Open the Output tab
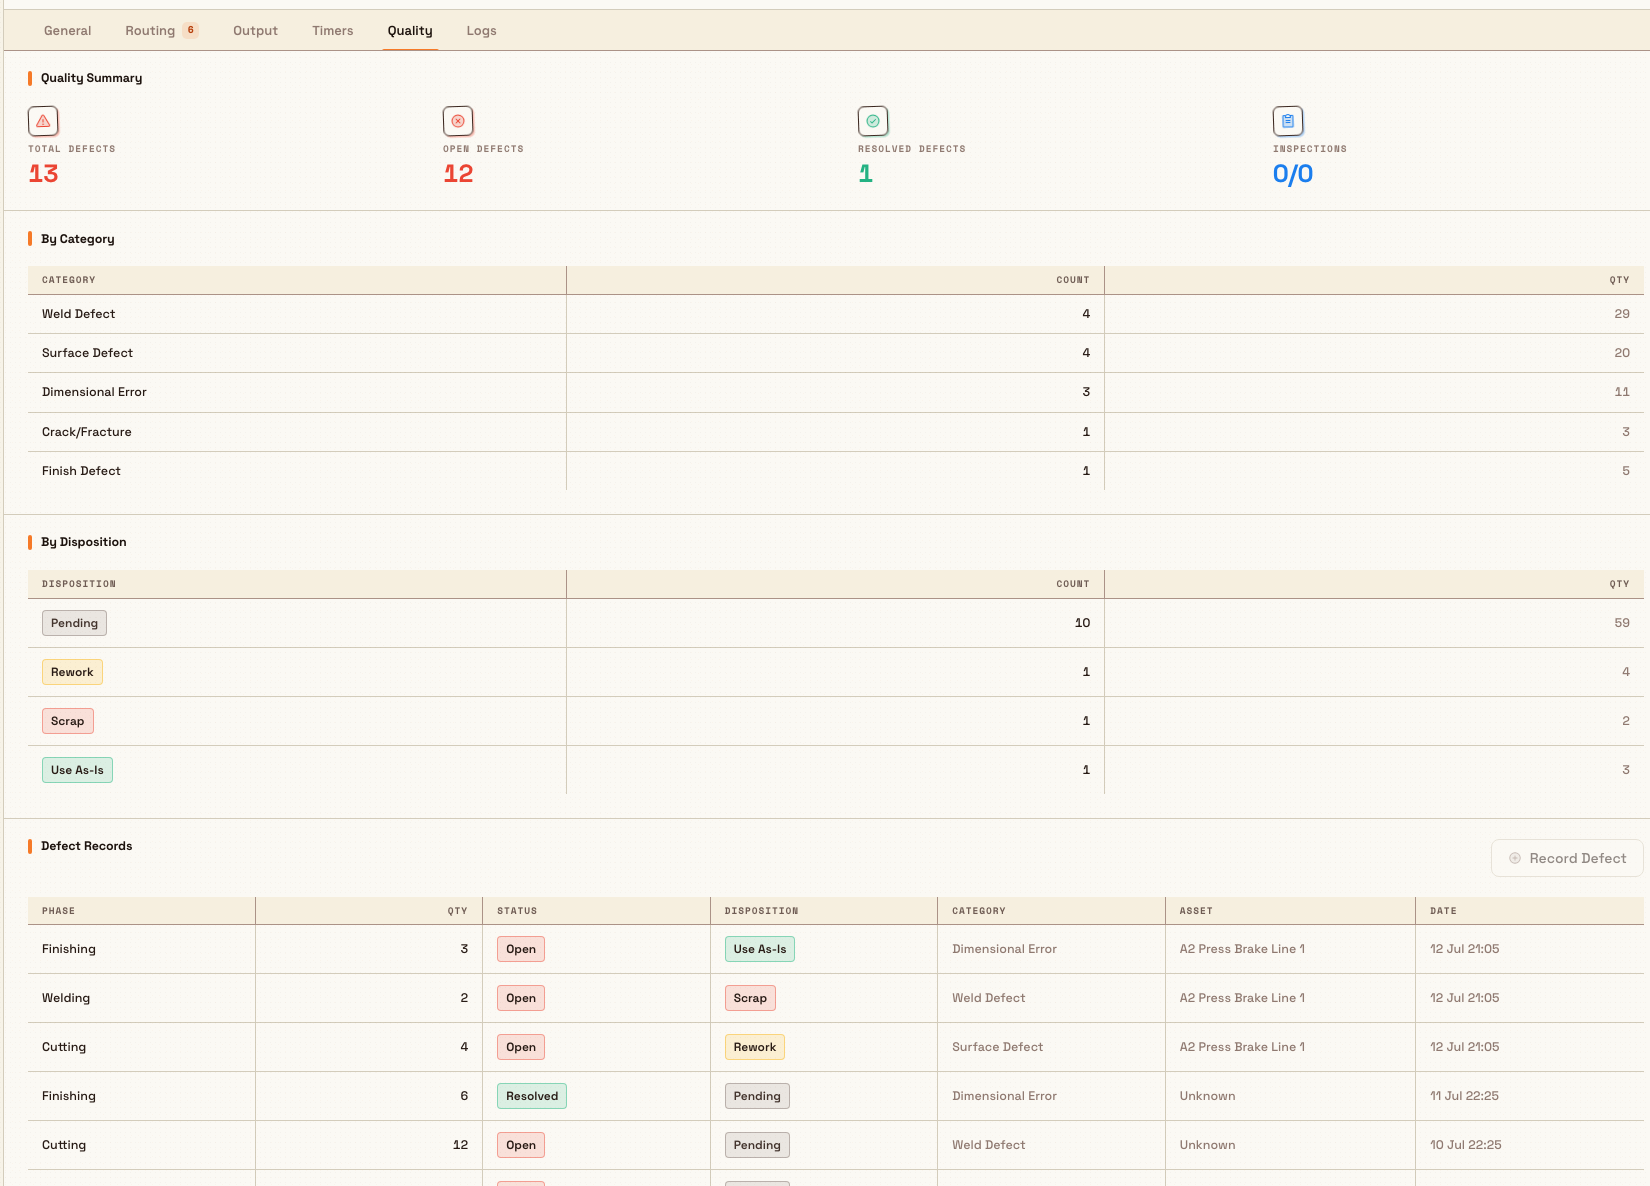 coord(255,31)
